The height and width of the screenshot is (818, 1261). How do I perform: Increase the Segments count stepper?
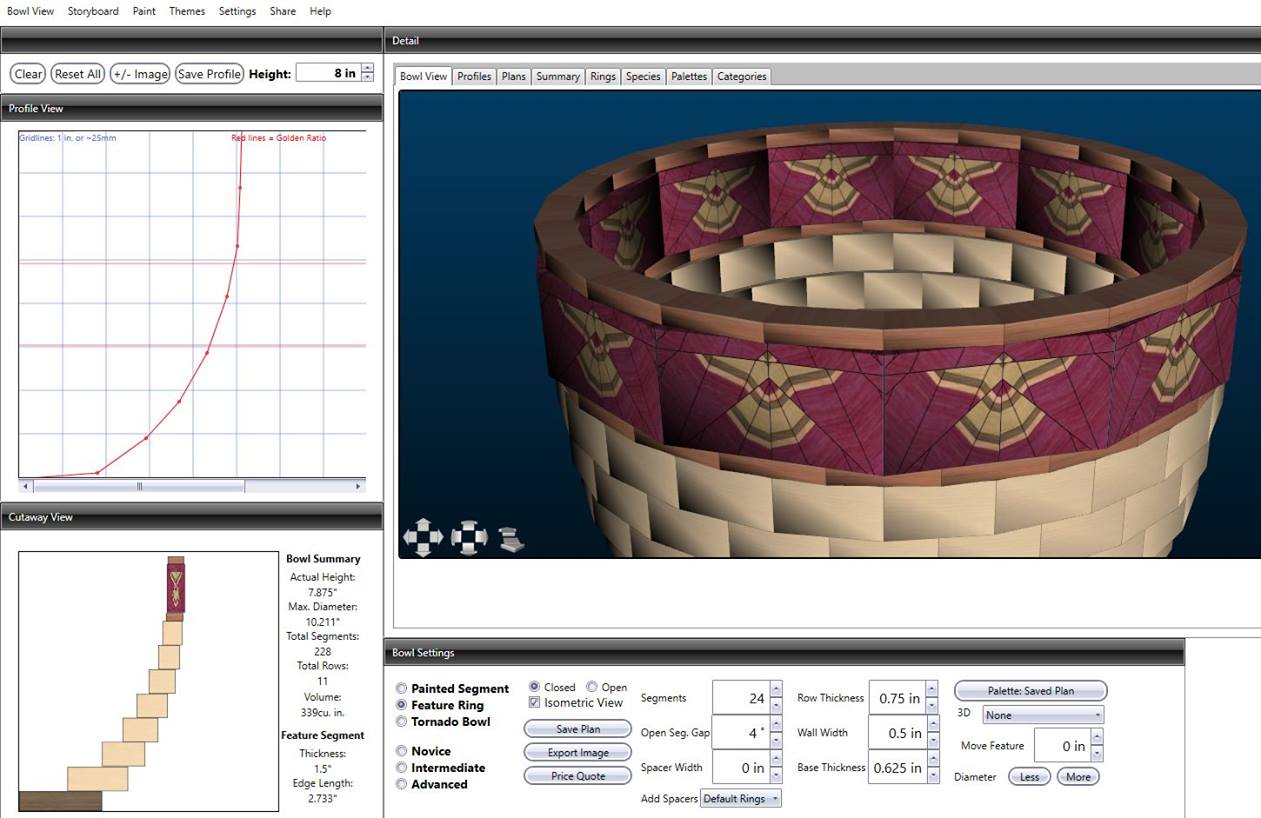(x=777, y=689)
